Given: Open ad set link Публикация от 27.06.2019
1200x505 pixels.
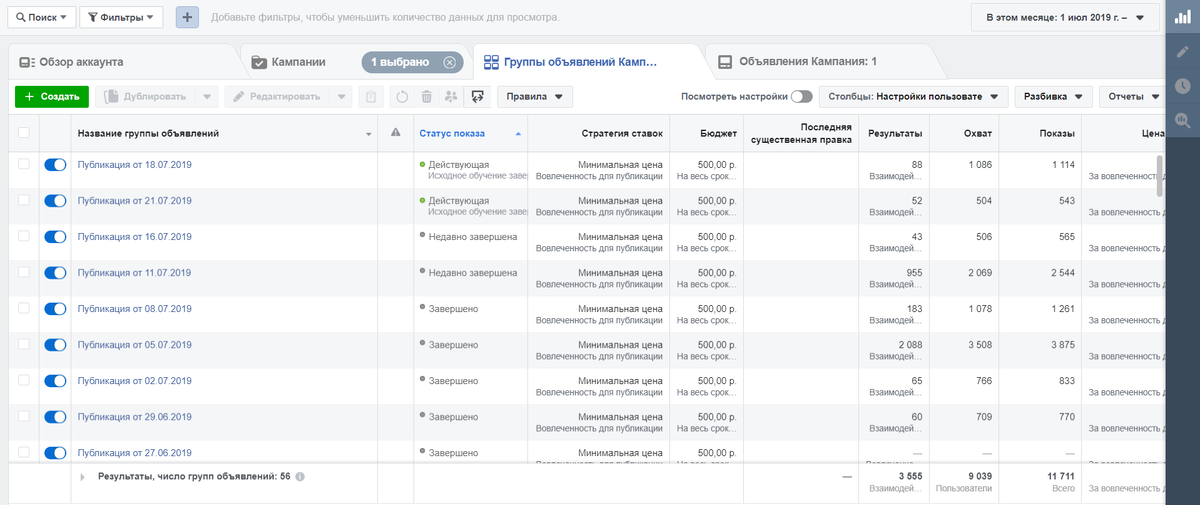Looking at the screenshot, I should (x=135, y=453).
